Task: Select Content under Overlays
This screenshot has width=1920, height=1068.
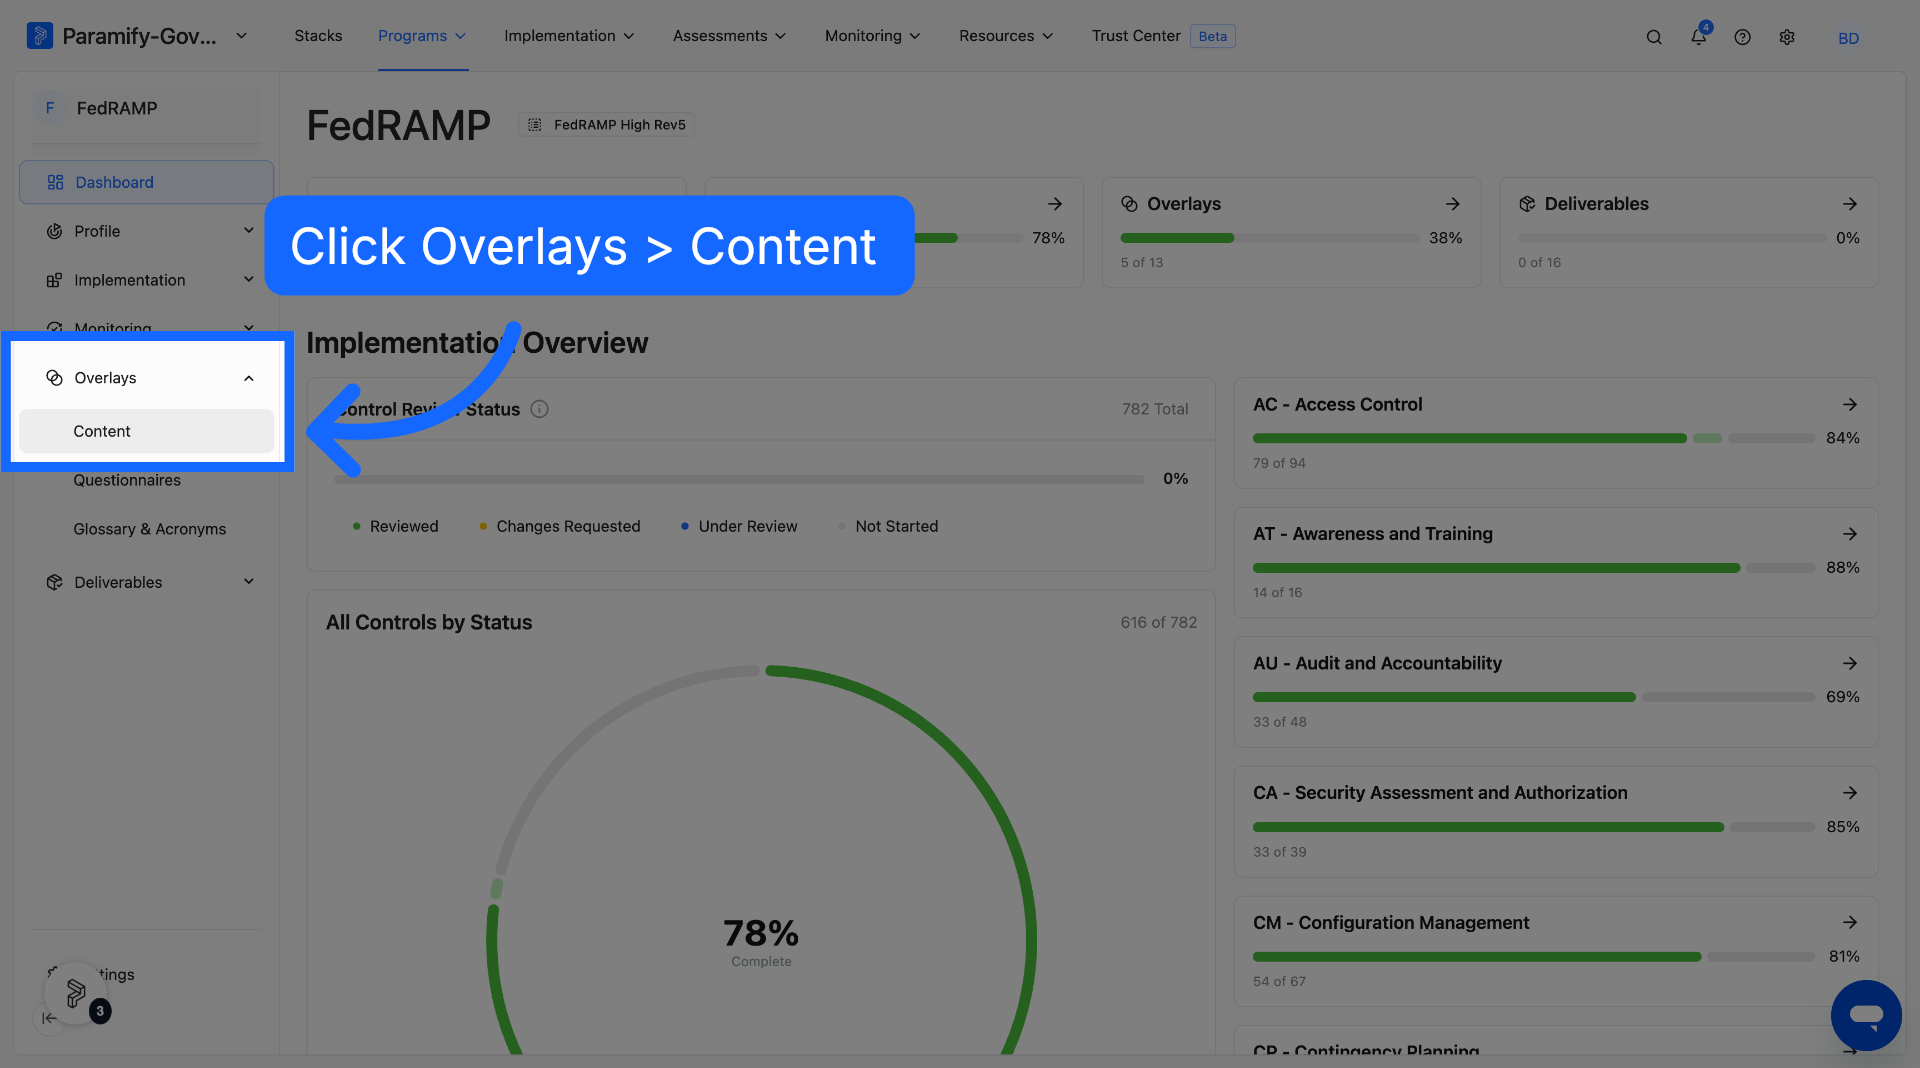Action: (x=146, y=431)
